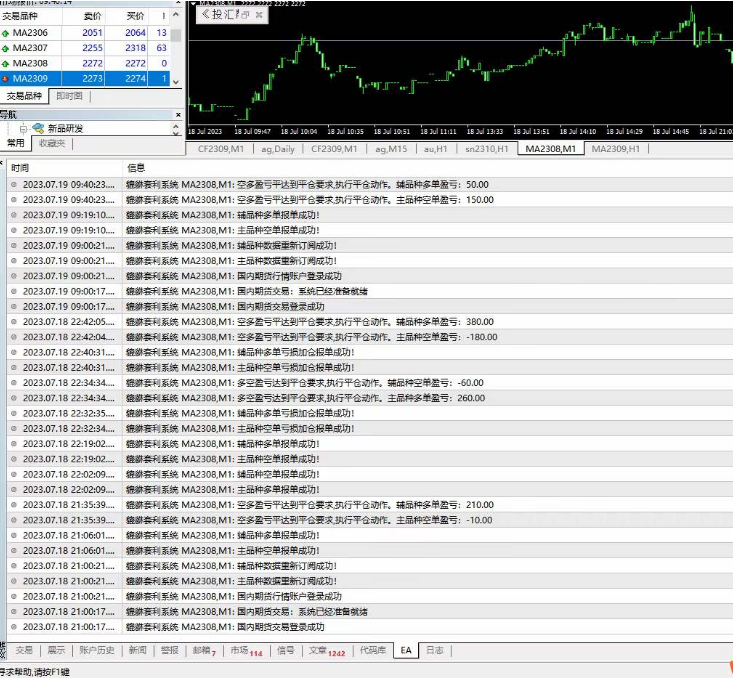Screen dimensions: 740x680
Task: Open the 展示 terminal tab
Action: click(x=56, y=651)
